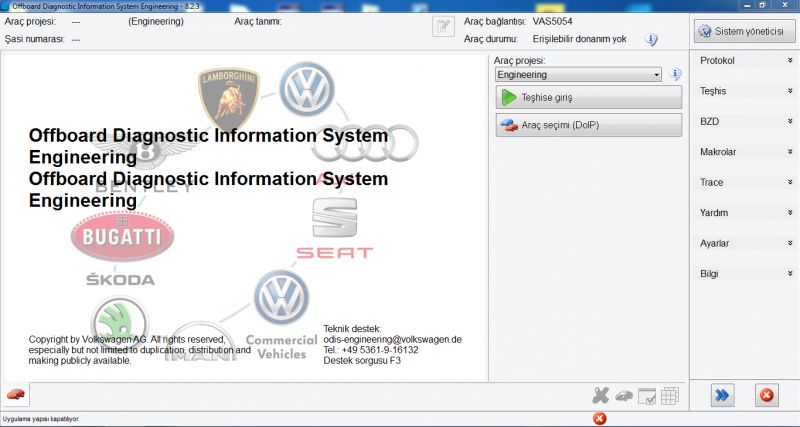Click the info icon beside Engineering dropdown
The image size is (800, 427).
(675, 74)
